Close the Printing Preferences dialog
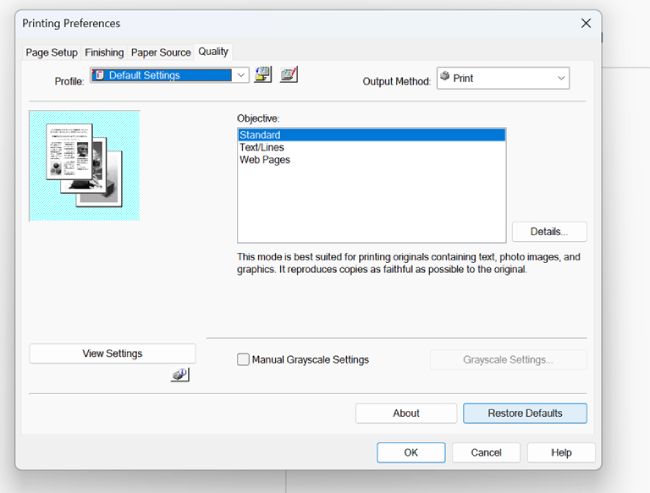Image resolution: width=650 pixels, height=493 pixels. [x=586, y=23]
